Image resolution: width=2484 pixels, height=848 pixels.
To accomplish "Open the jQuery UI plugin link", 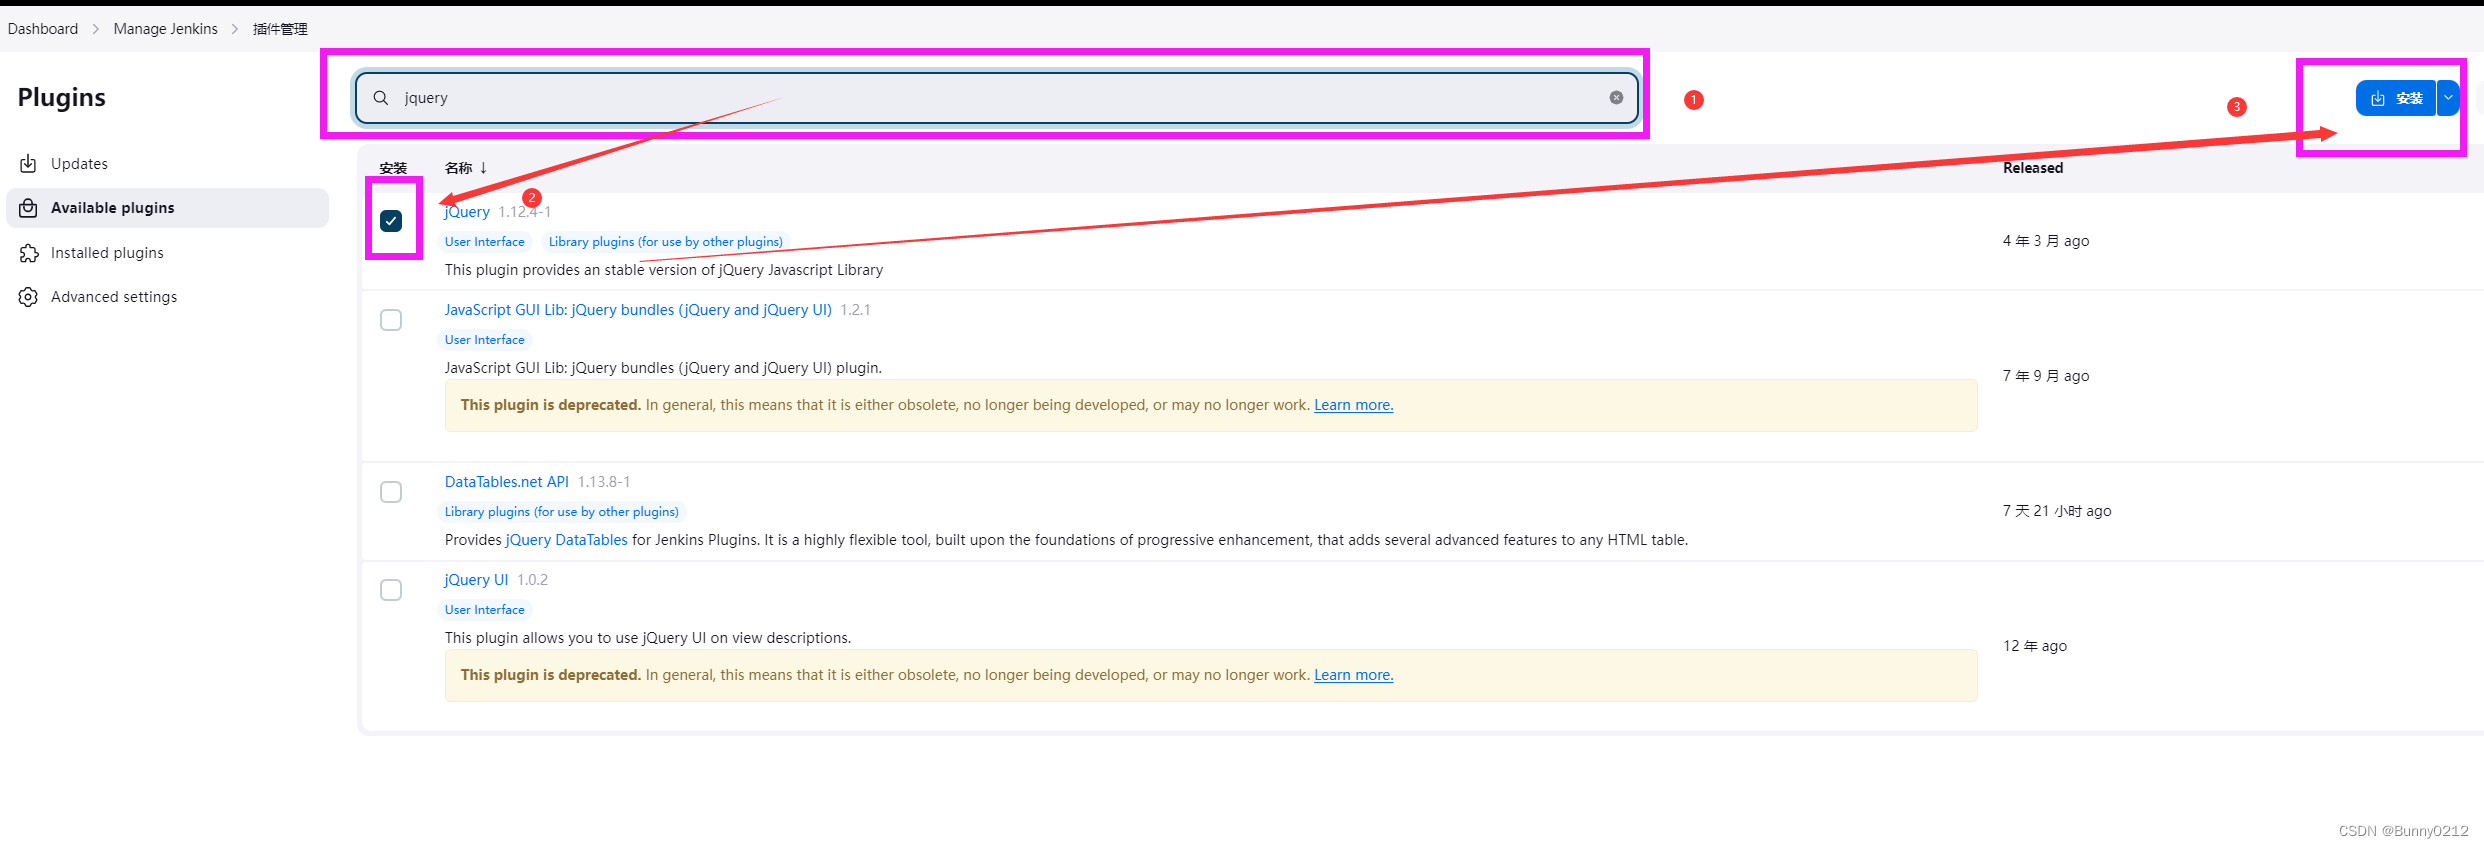I will pos(476,580).
